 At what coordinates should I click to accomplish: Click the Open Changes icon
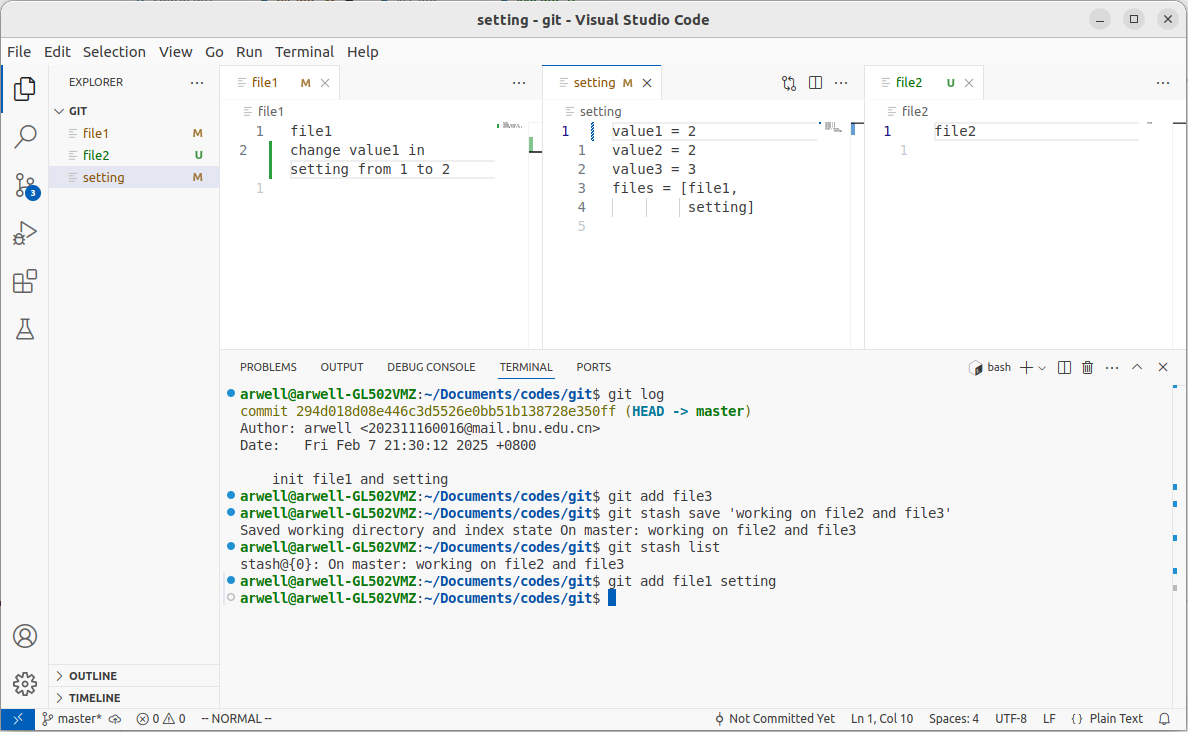(x=789, y=83)
